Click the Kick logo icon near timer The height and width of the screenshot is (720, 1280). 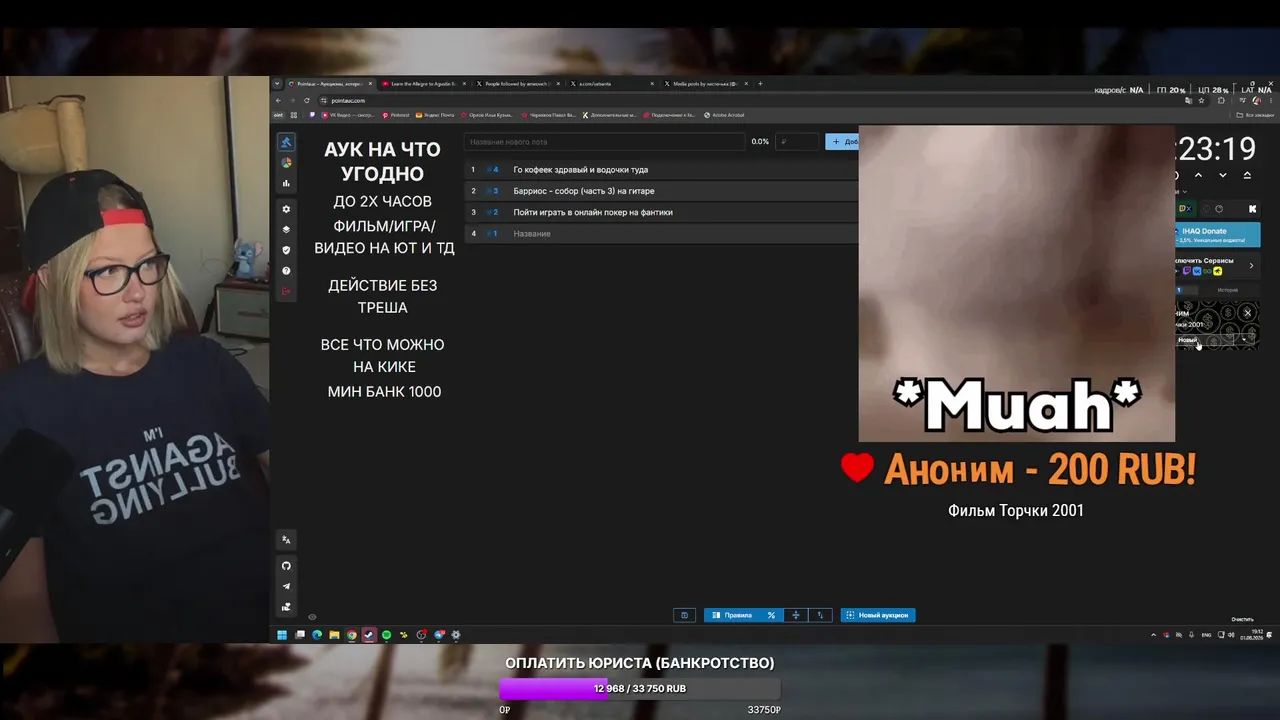[1252, 209]
